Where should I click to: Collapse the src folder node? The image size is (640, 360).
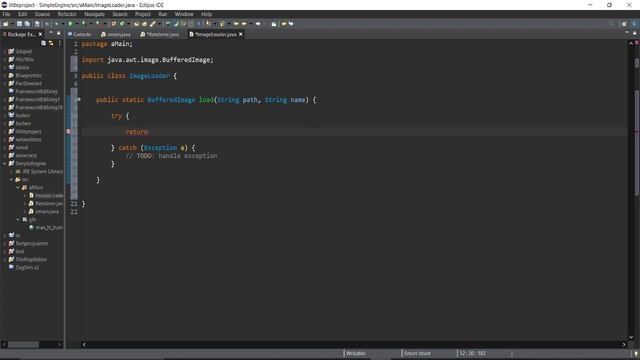[11, 180]
